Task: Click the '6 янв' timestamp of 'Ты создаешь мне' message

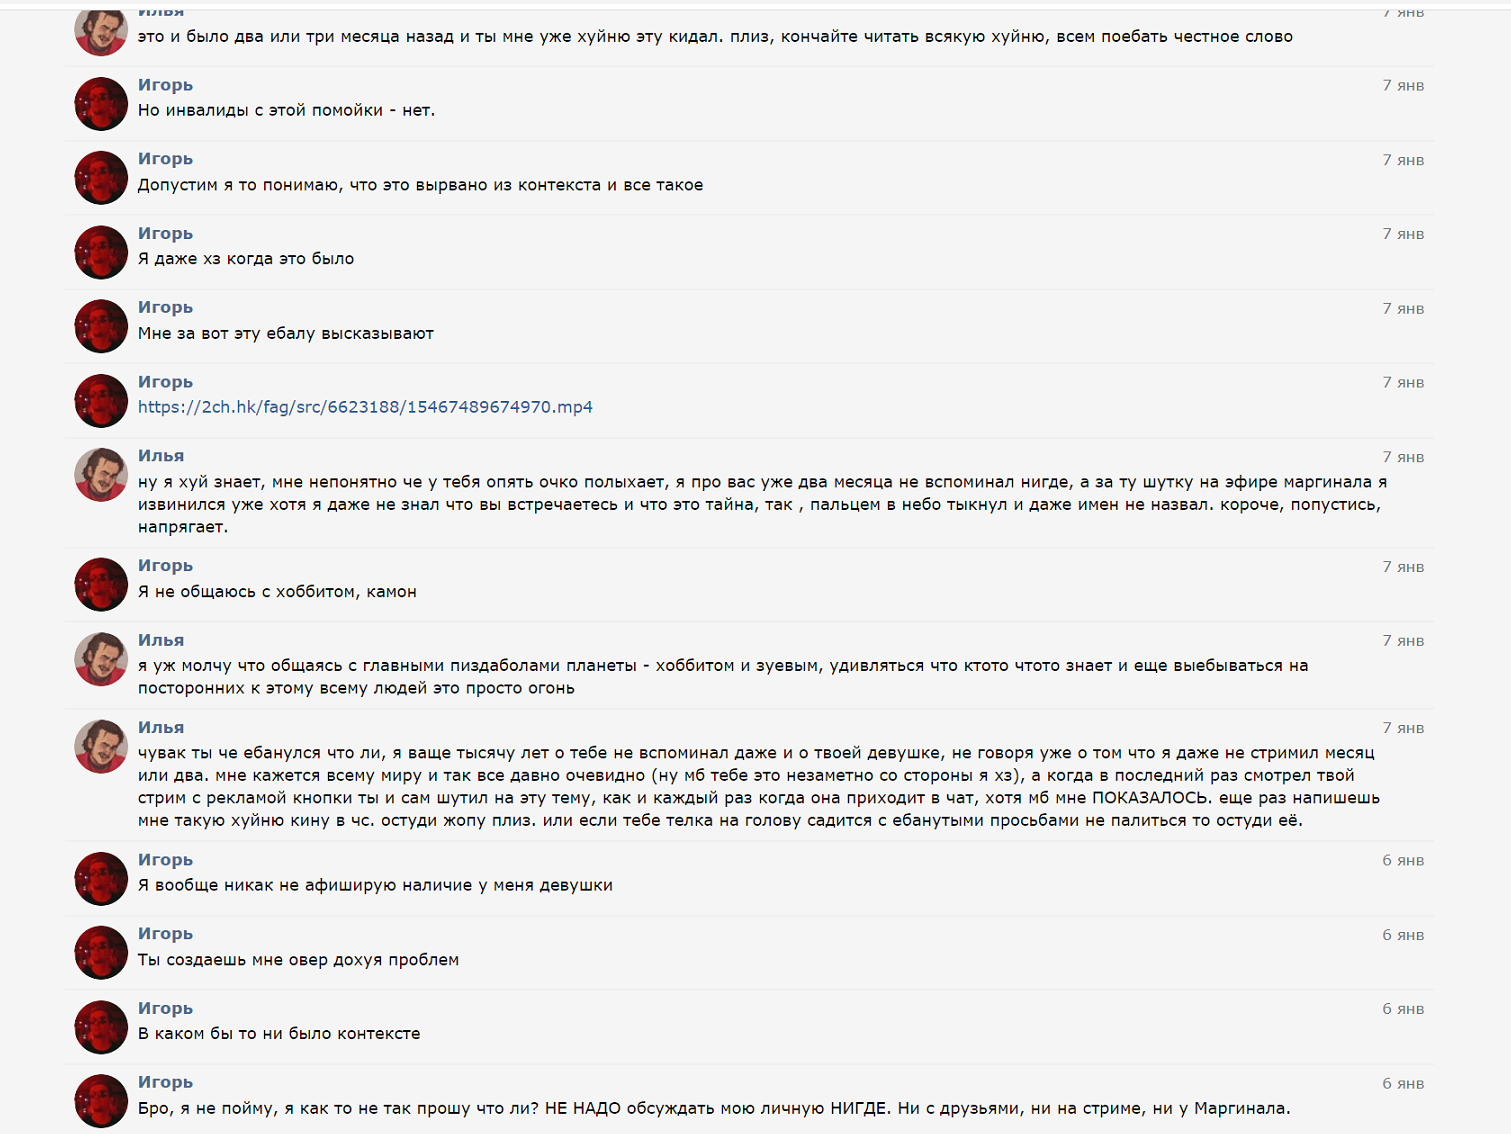Action: 1403,935
